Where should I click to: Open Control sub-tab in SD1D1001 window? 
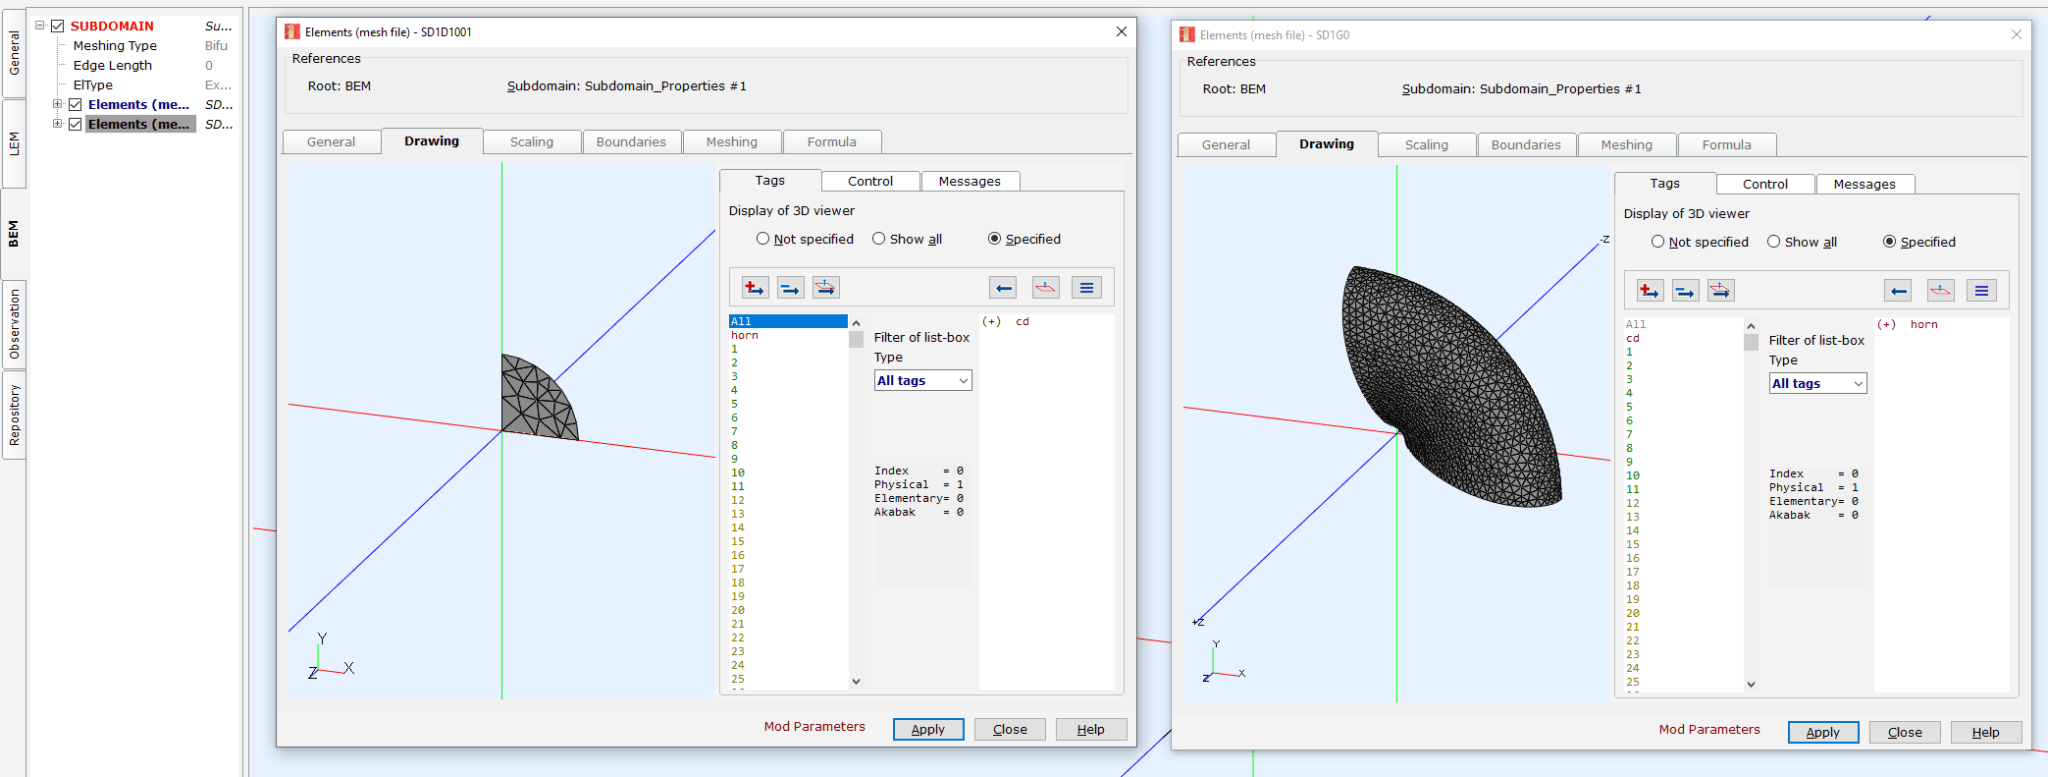[870, 181]
